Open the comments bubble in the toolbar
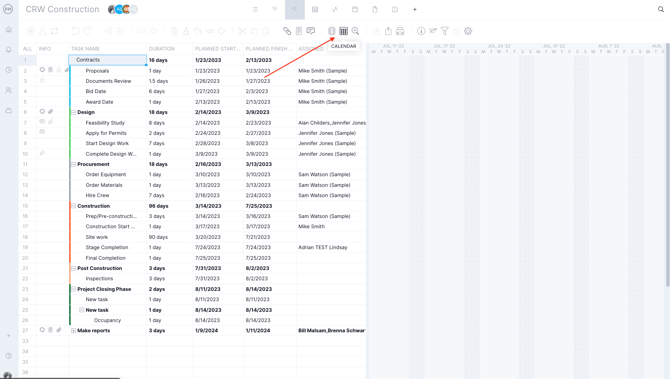The height and width of the screenshot is (379, 670). pyautogui.click(x=311, y=31)
